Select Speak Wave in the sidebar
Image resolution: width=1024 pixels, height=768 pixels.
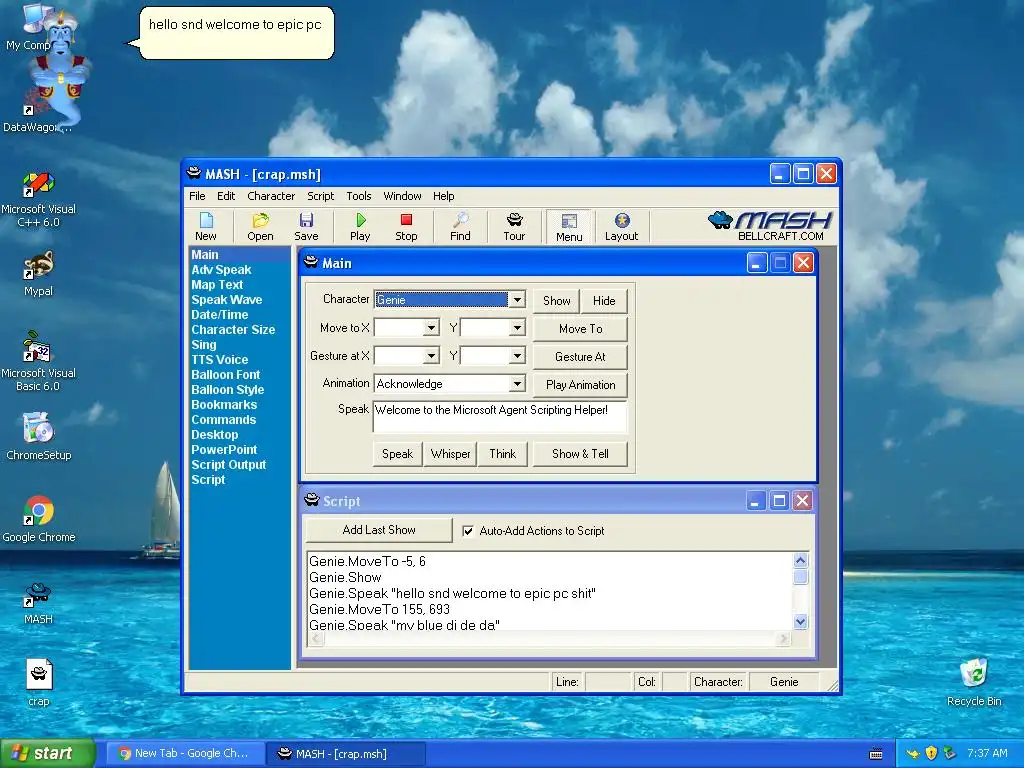(x=227, y=300)
